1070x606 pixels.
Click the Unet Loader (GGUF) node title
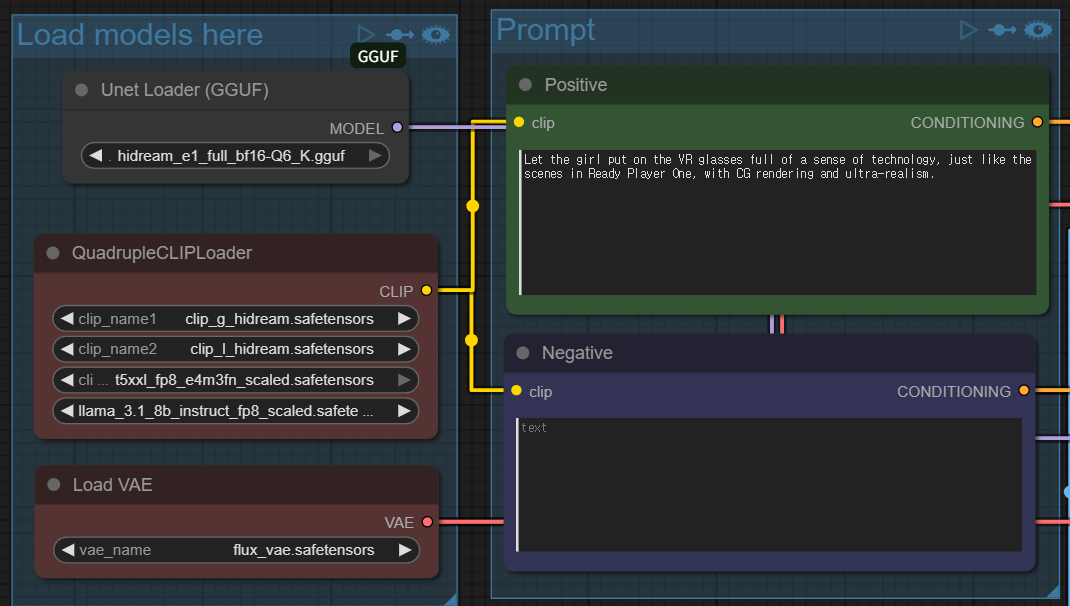(x=184, y=90)
